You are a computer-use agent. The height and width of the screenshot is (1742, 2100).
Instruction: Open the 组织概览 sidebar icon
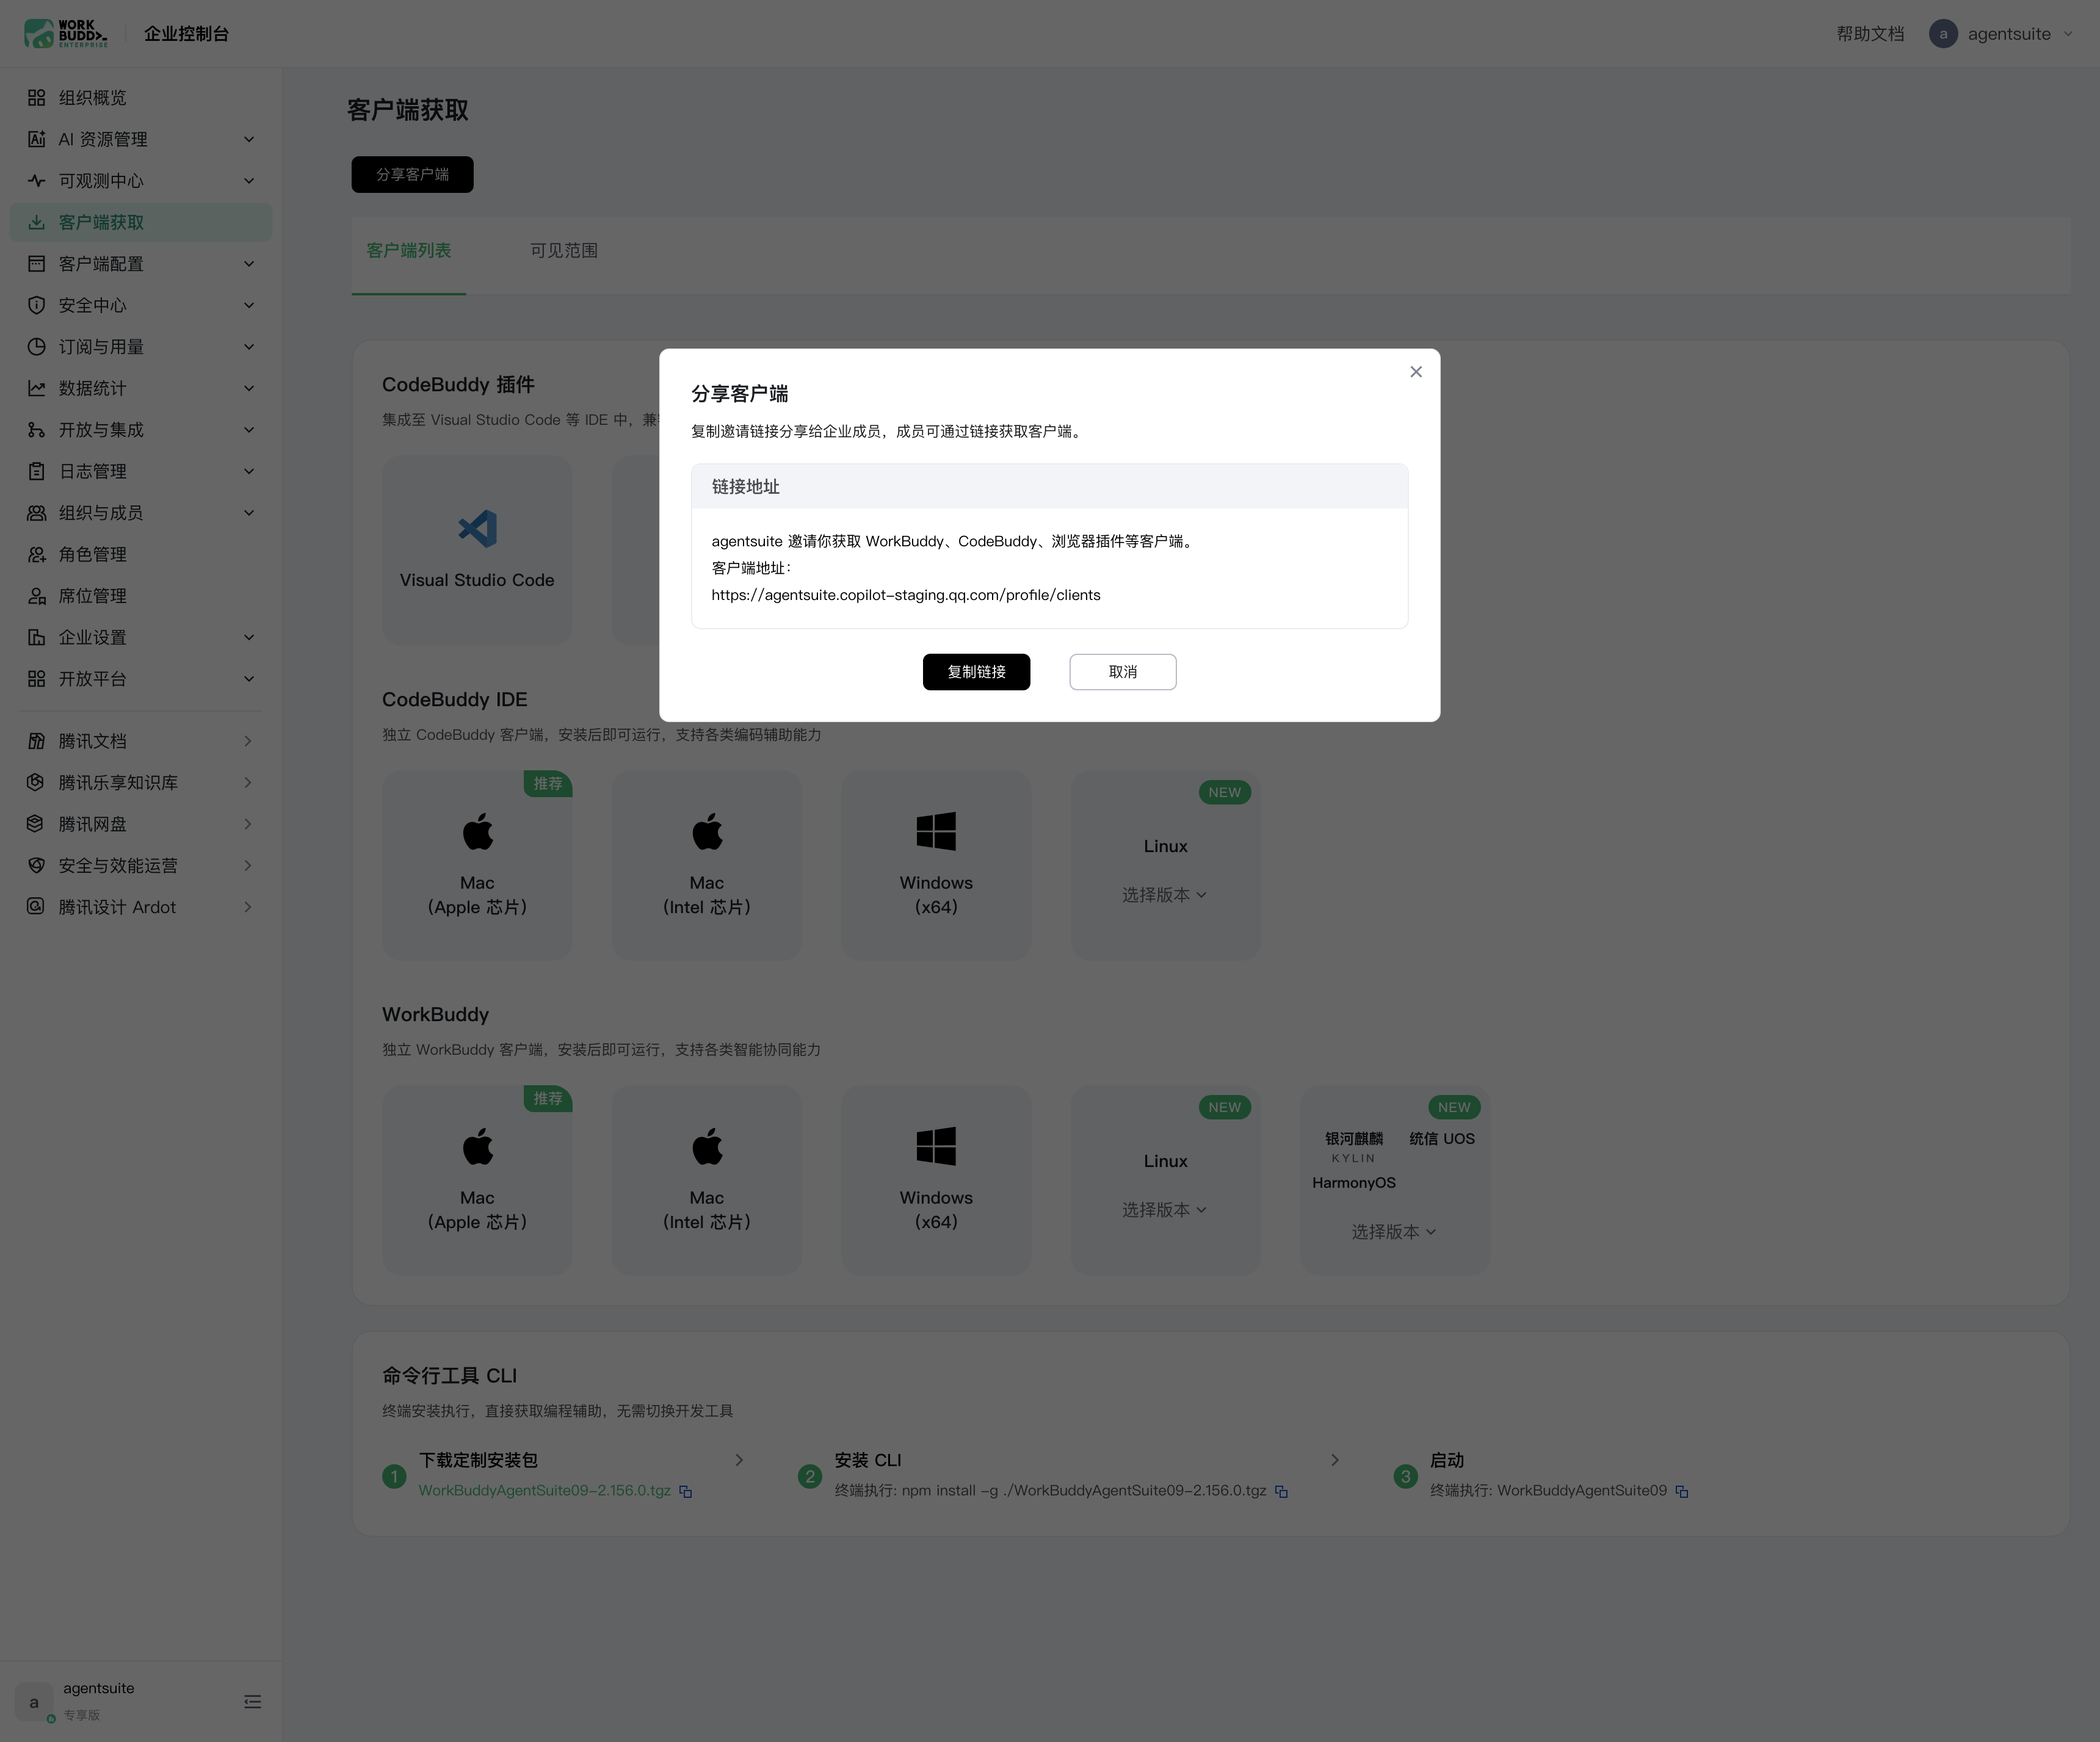[x=36, y=97]
